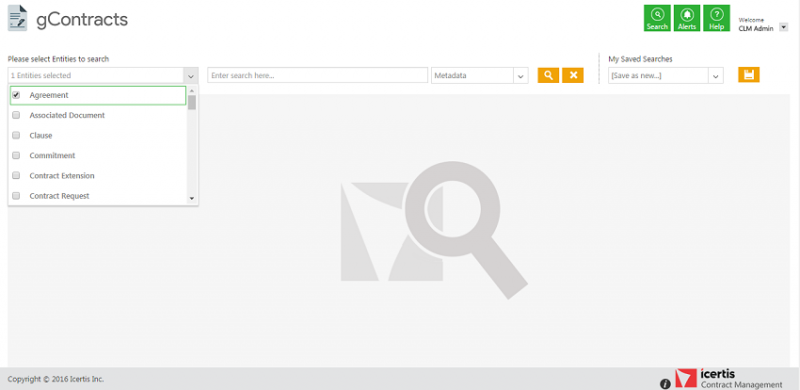
Task: Check the Associated Document checkbox
Action: [16, 115]
